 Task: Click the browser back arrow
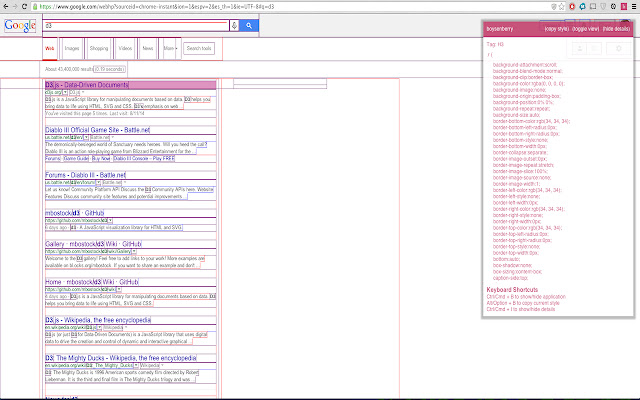(x=5, y=7)
